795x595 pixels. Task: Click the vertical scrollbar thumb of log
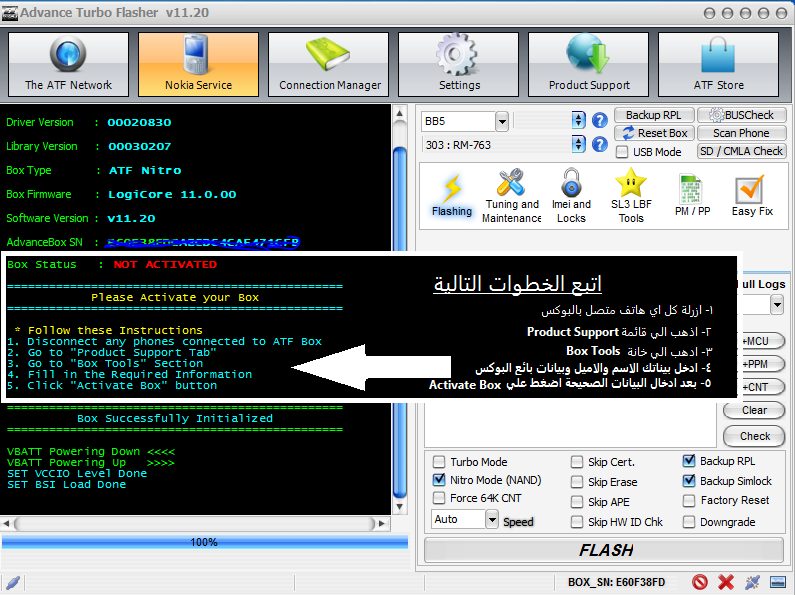(400, 322)
